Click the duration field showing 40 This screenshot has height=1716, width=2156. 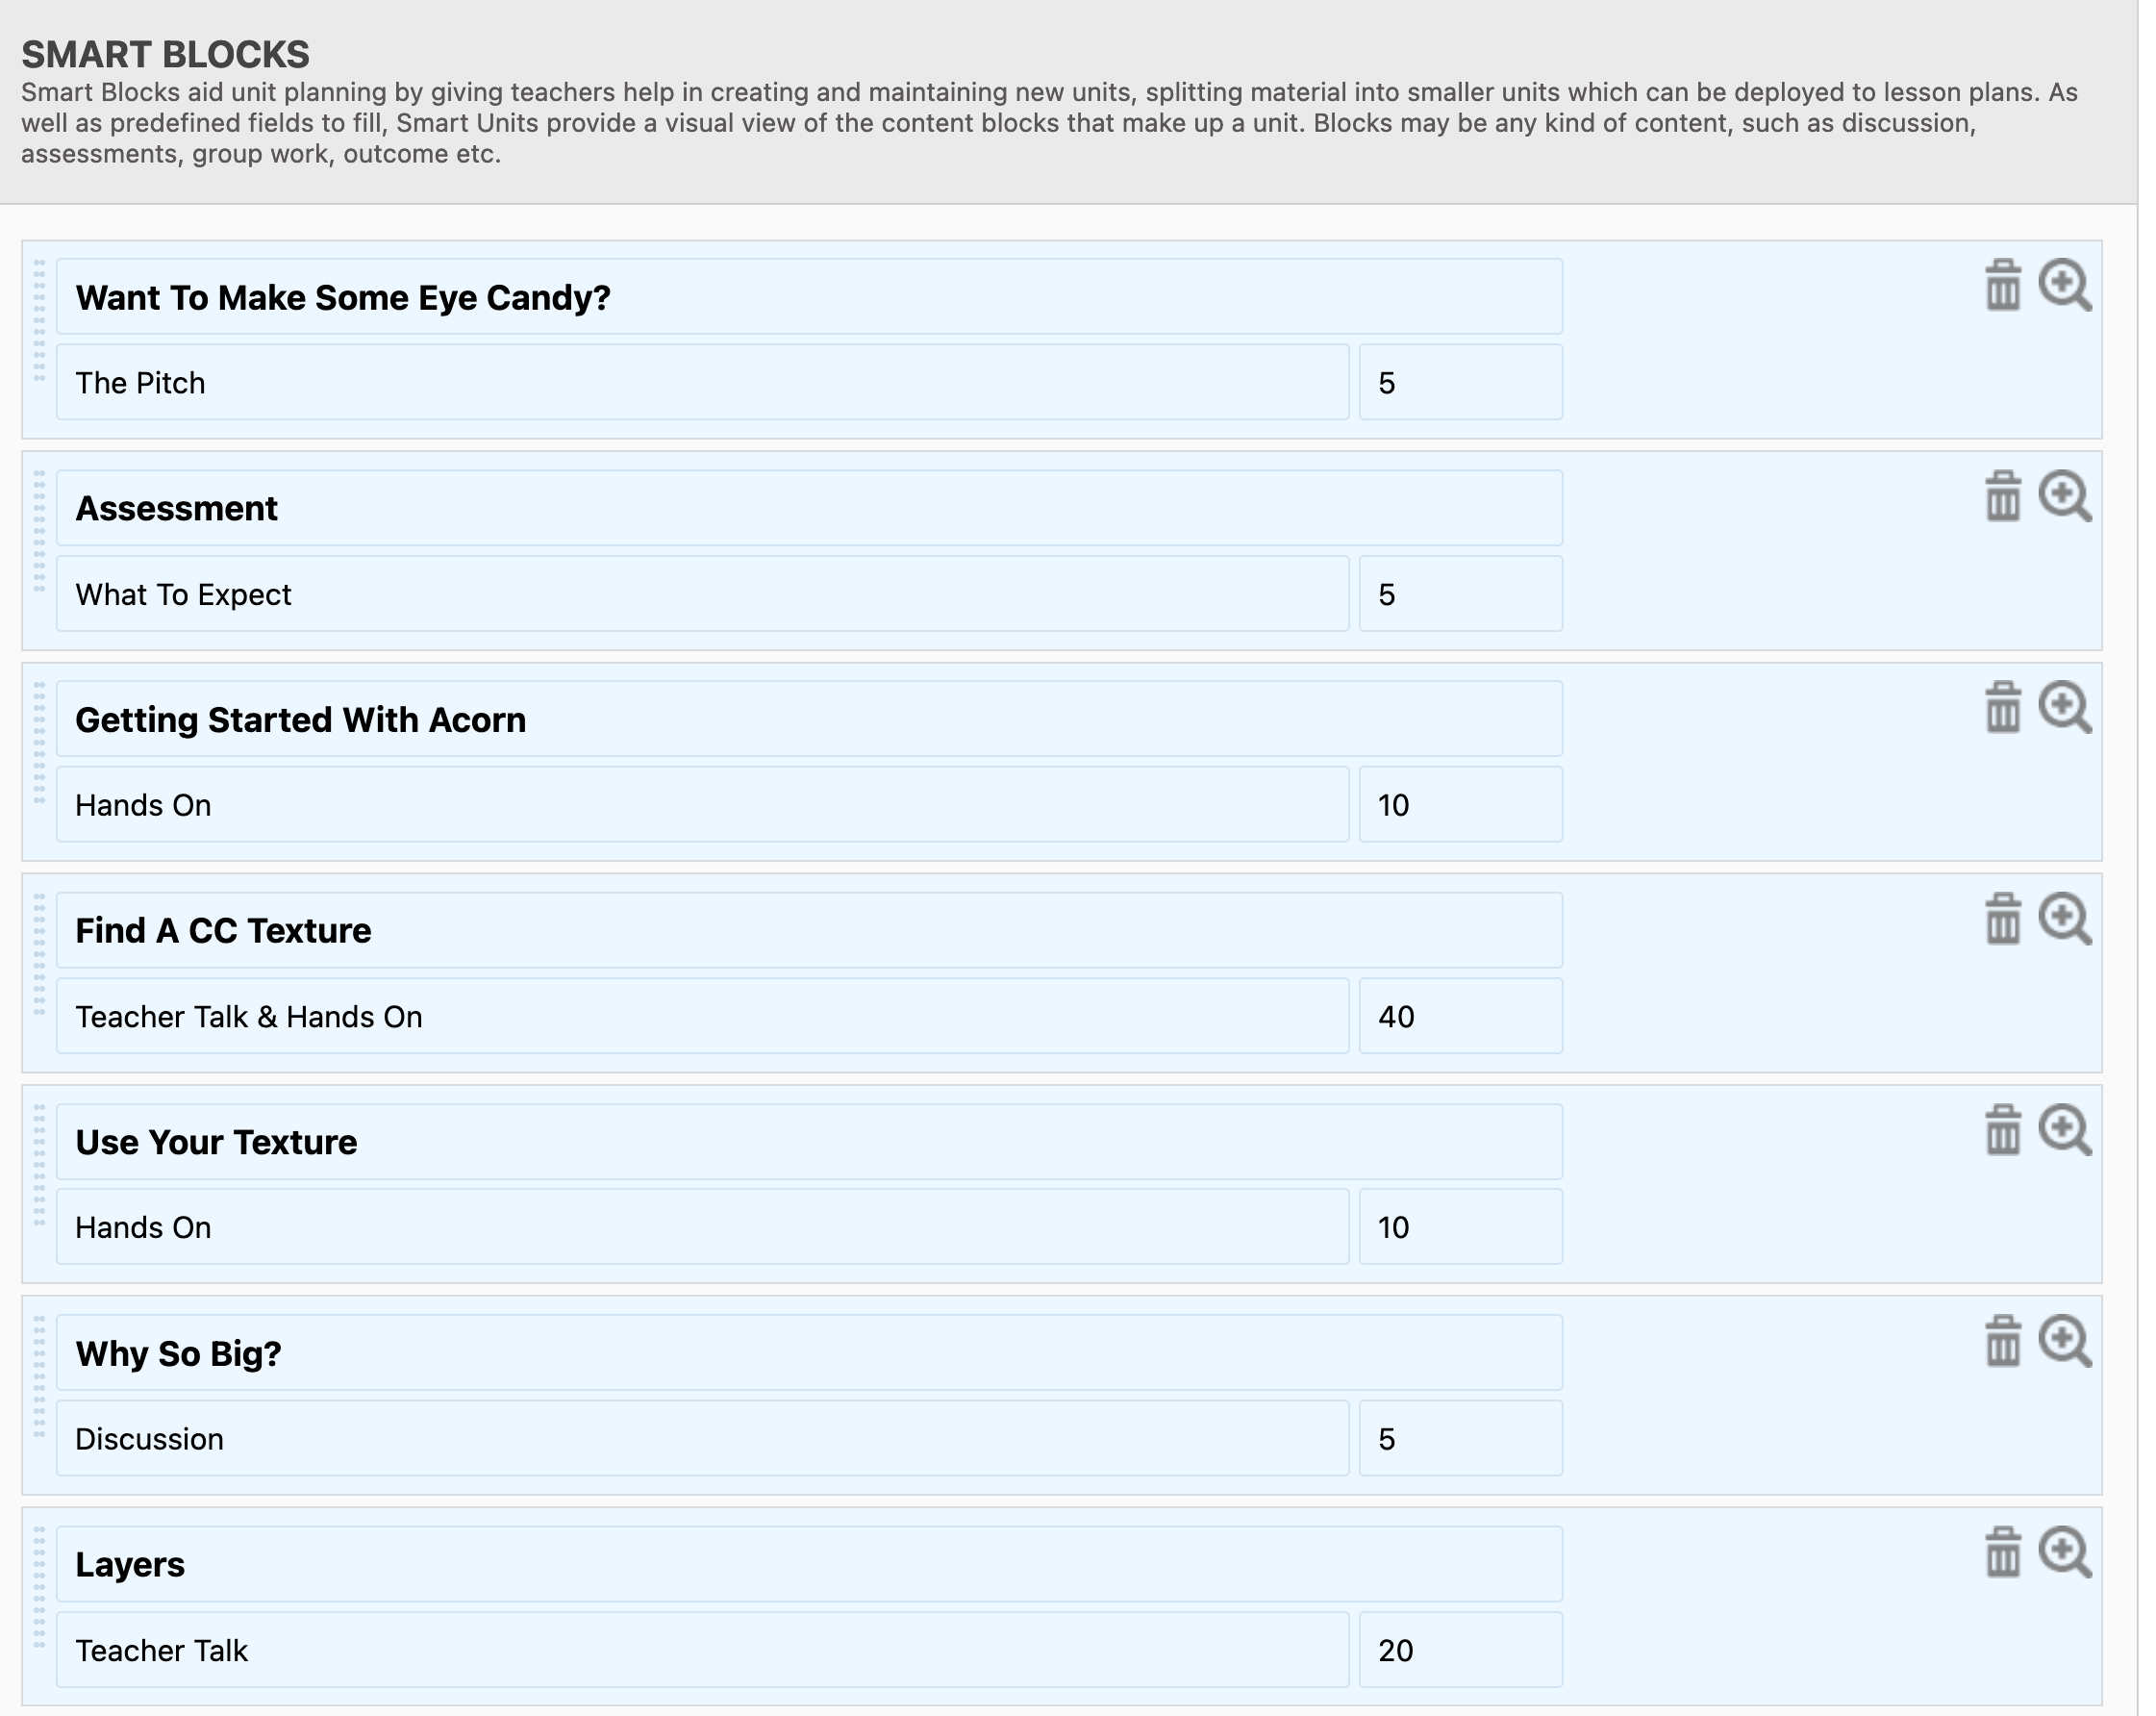tap(1459, 1016)
